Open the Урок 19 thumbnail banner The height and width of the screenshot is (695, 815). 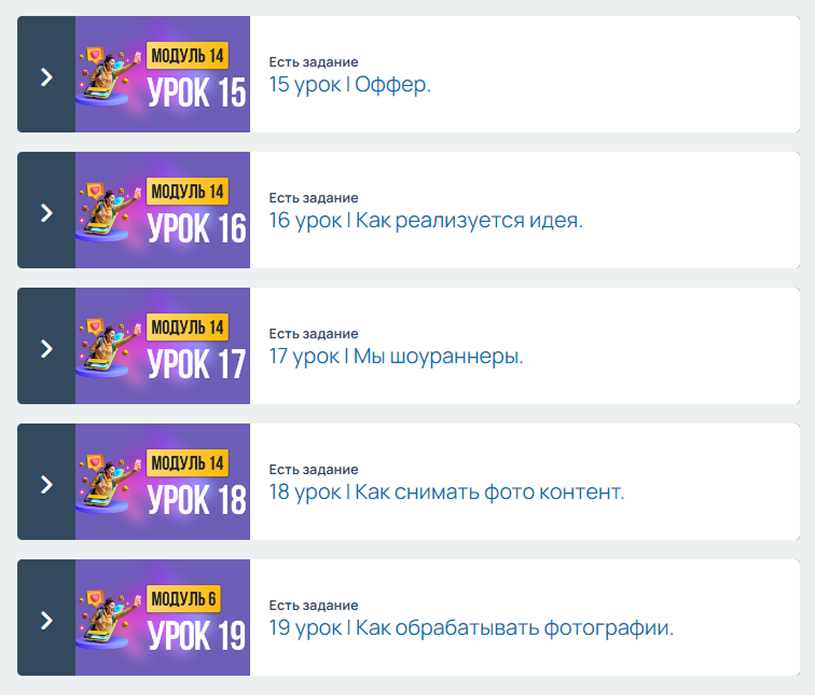(x=163, y=618)
